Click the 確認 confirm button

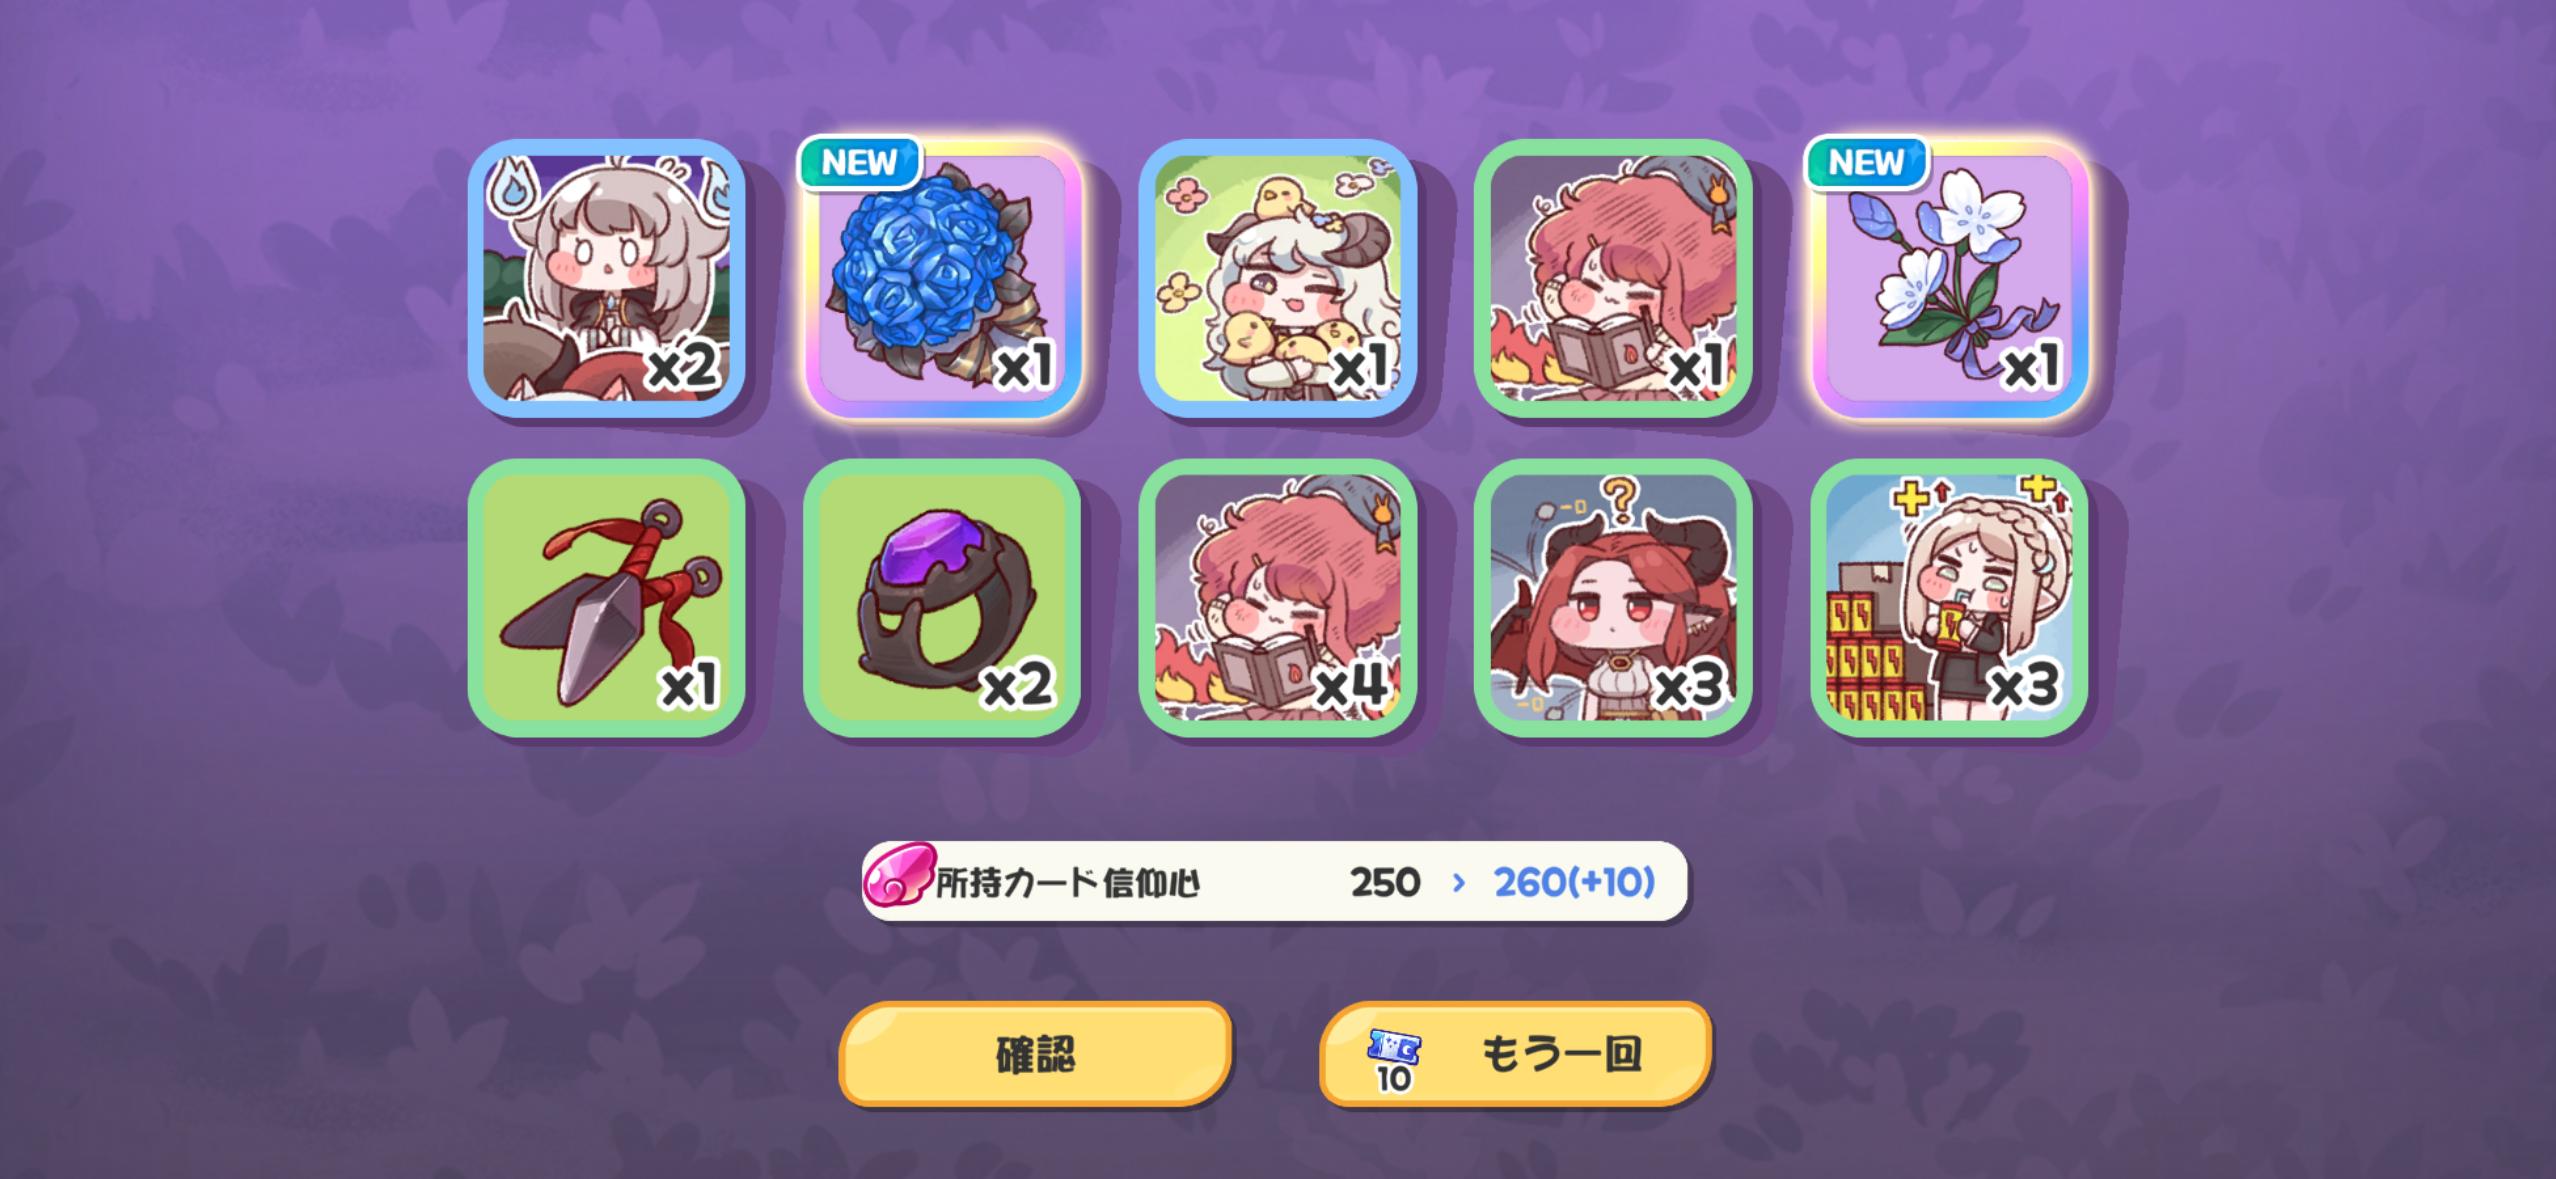(x=1035, y=1054)
